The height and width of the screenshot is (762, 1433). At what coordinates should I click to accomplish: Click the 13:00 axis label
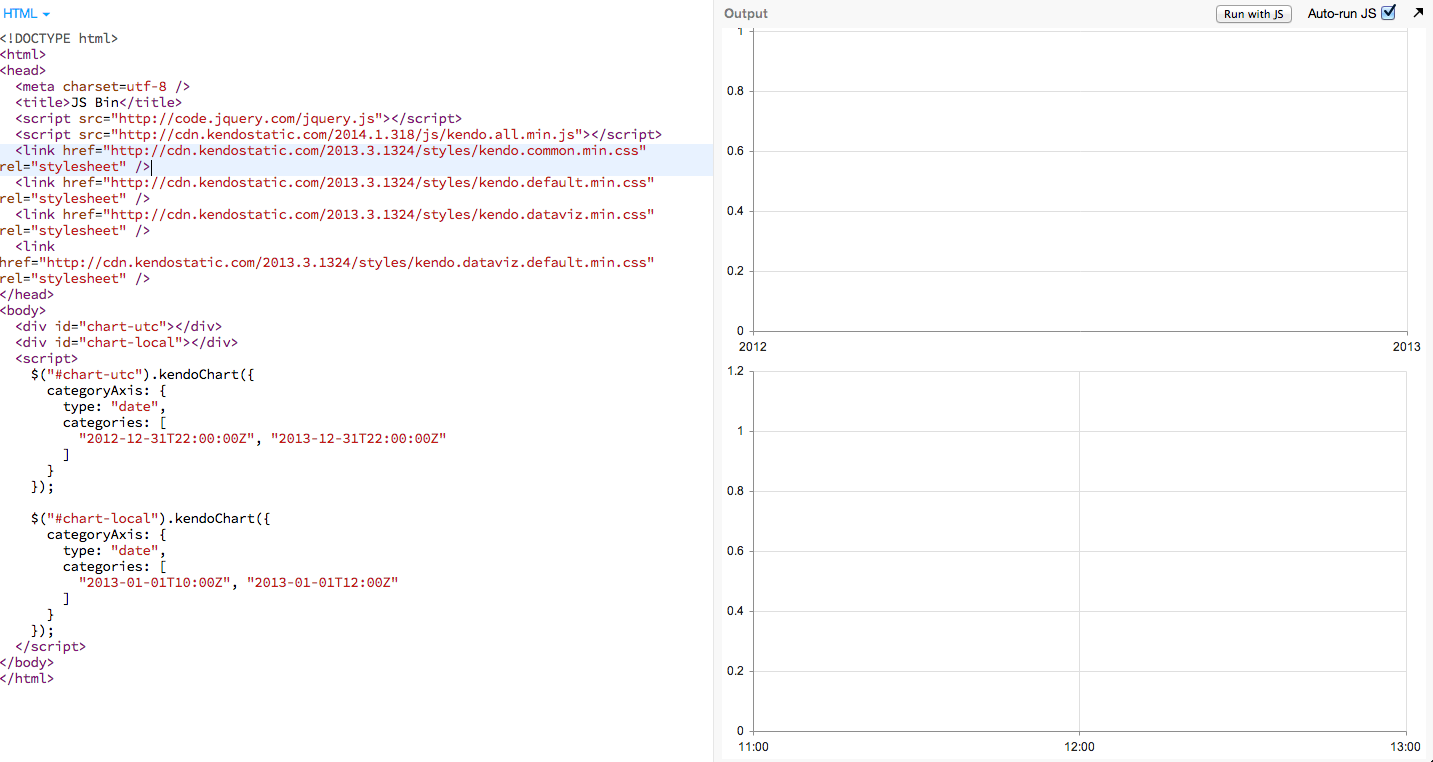[x=1405, y=747]
